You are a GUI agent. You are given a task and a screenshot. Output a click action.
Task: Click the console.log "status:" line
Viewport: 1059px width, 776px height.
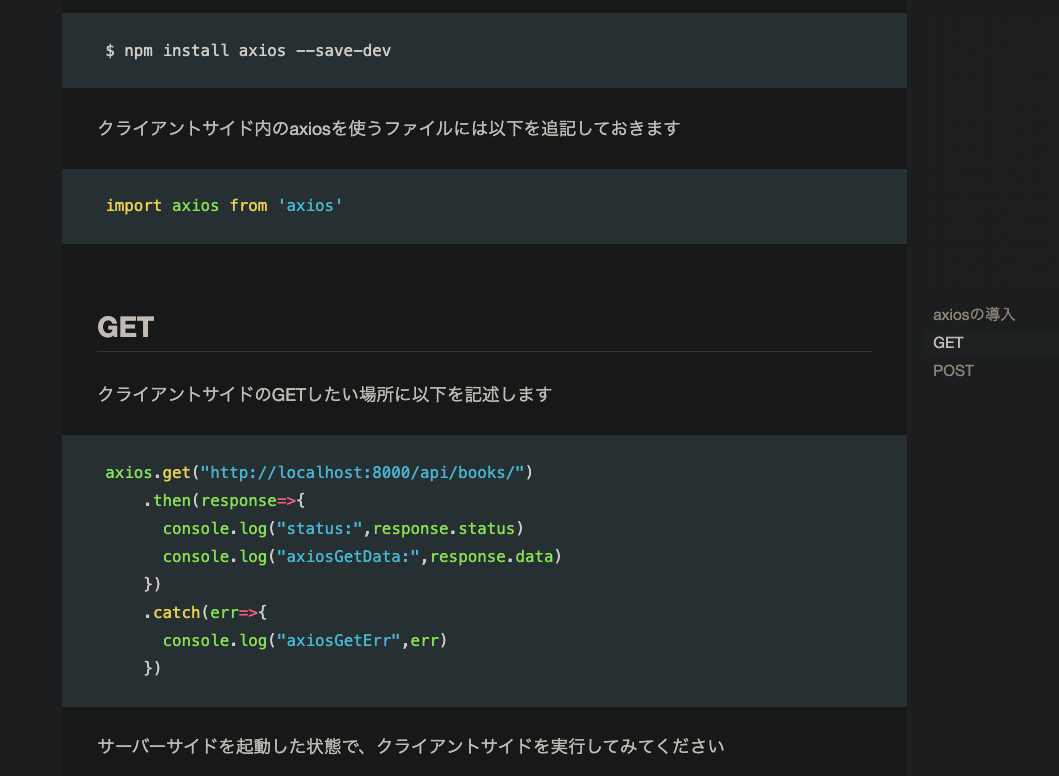click(343, 529)
